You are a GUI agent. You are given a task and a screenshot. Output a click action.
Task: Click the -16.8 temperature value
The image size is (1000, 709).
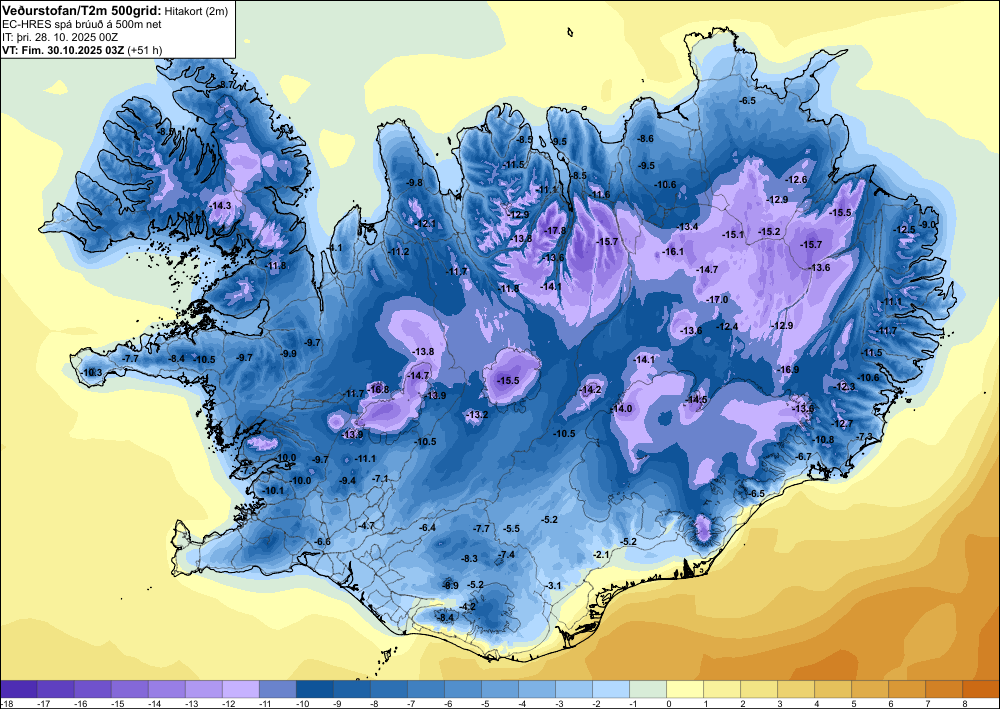tap(379, 389)
